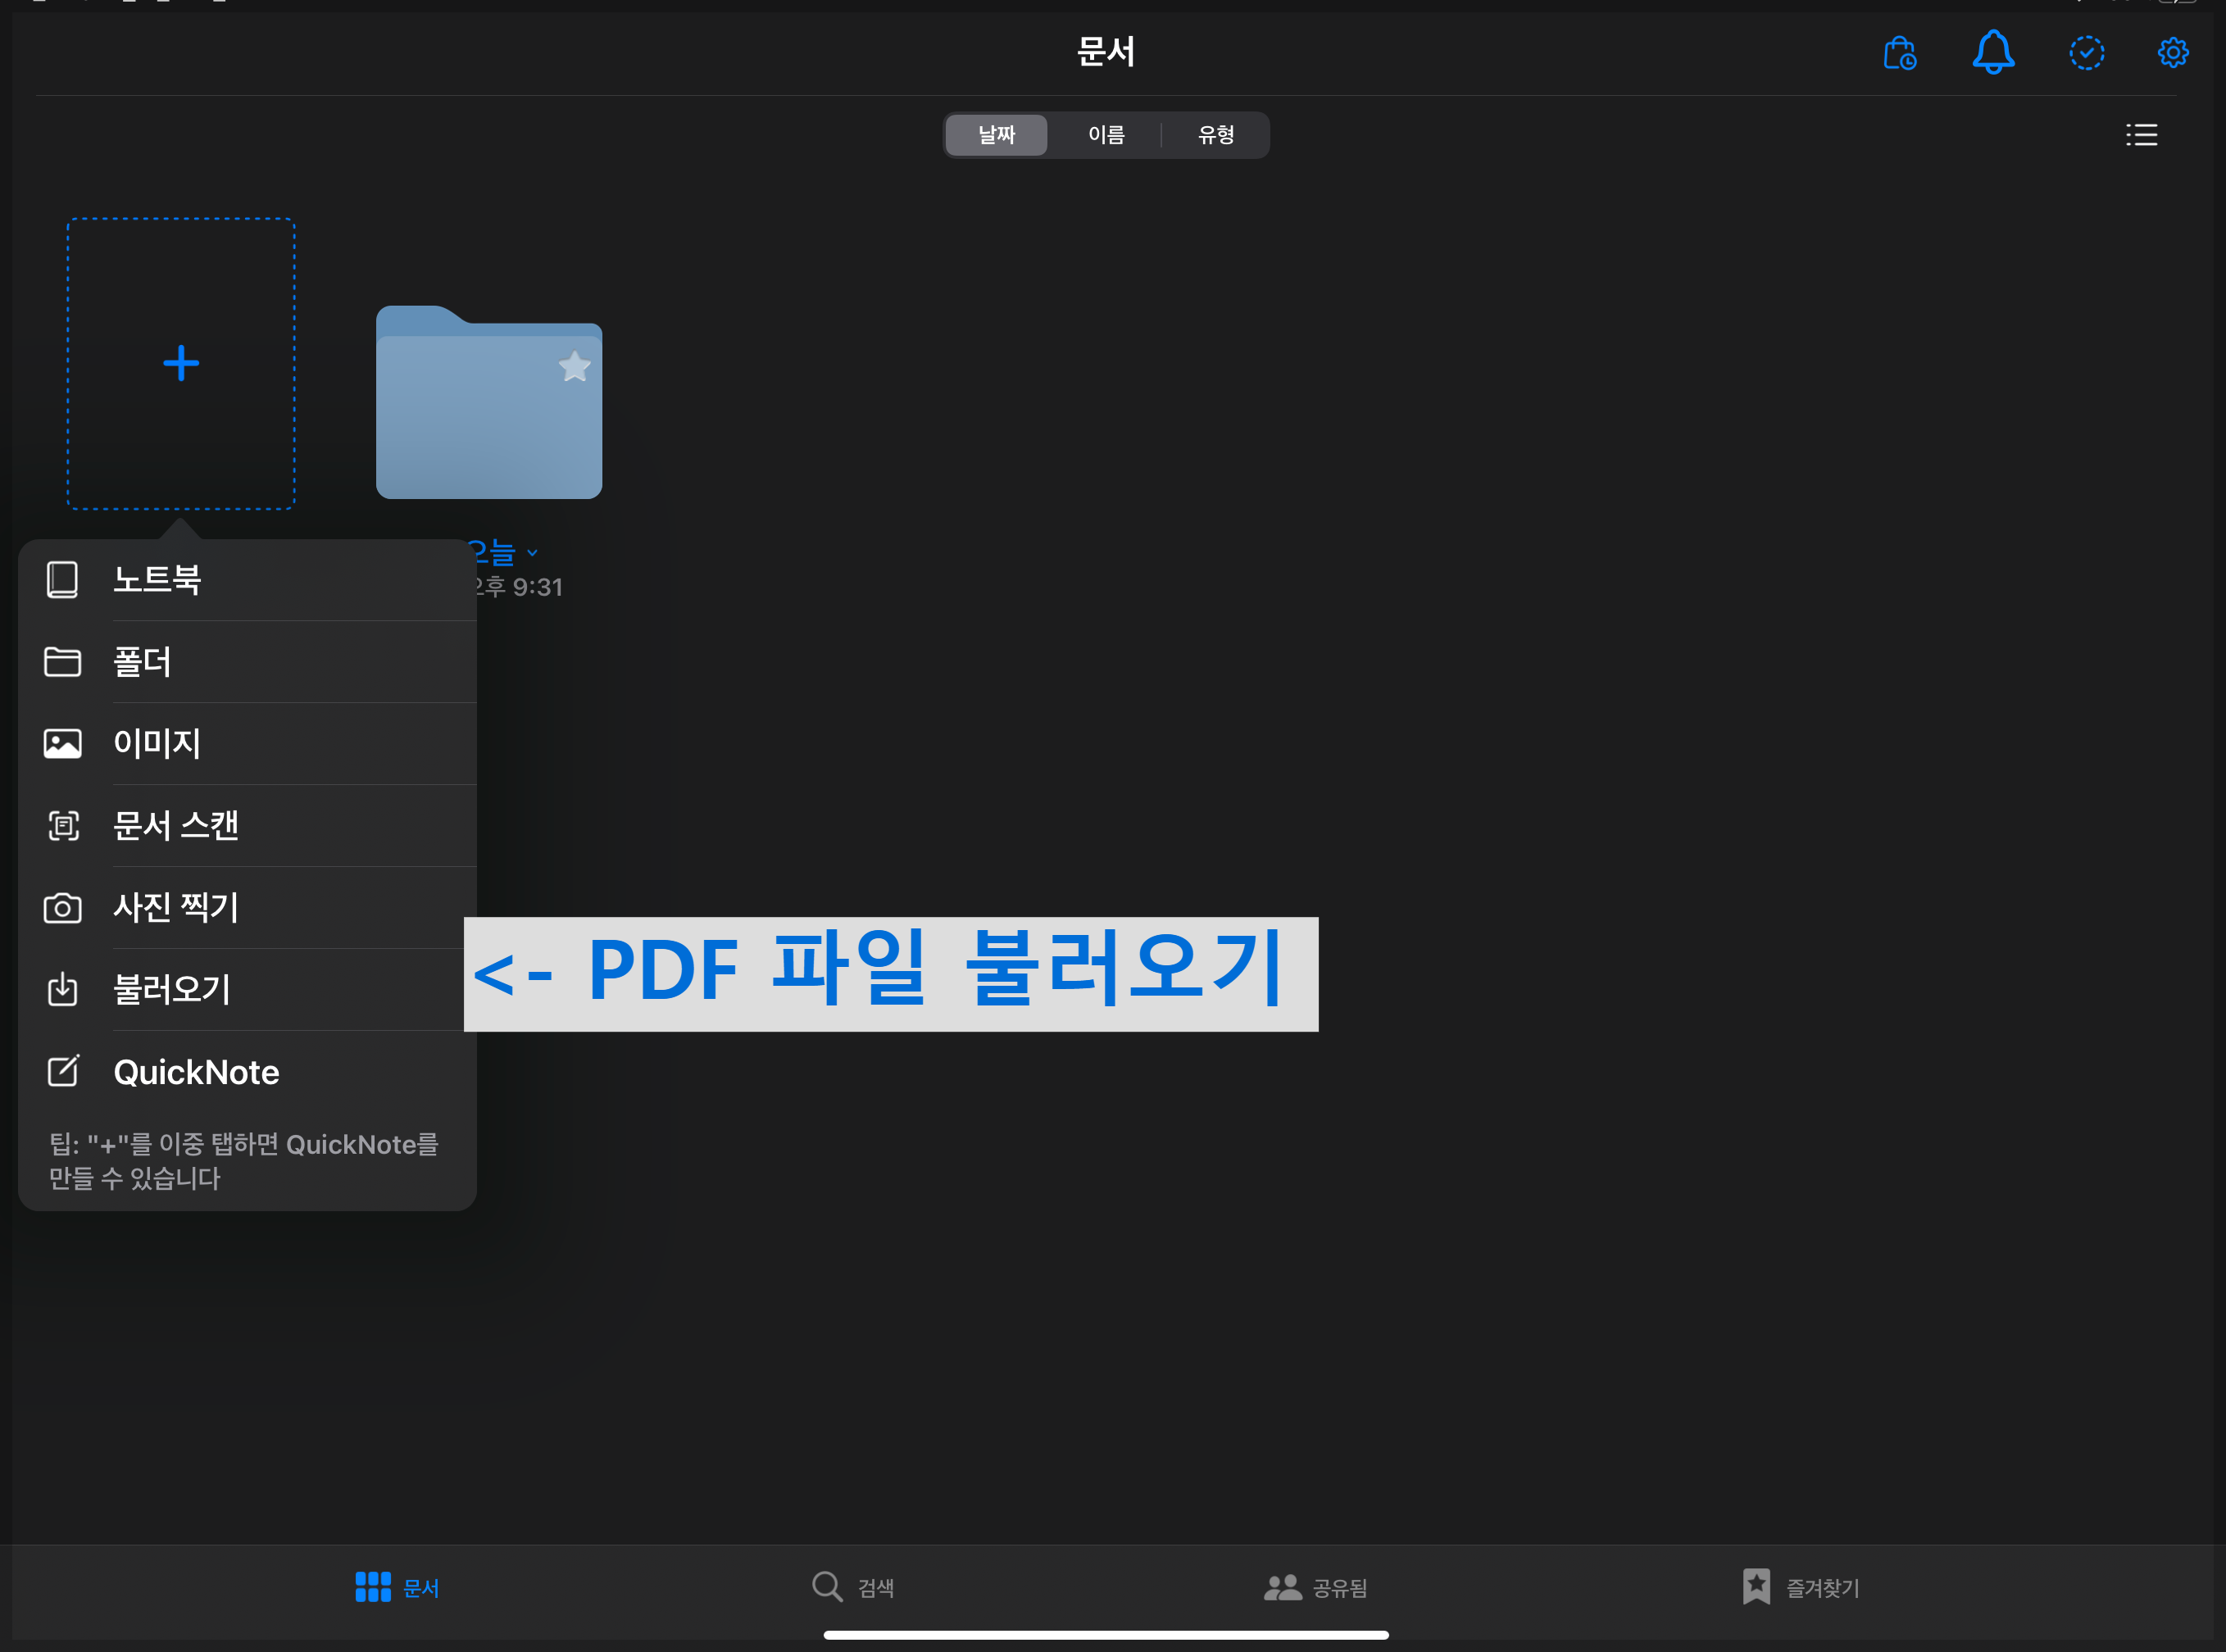Choose 폴더 from the new menu
This screenshot has height=1652, width=2226.
pyautogui.click(x=247, y=662)
